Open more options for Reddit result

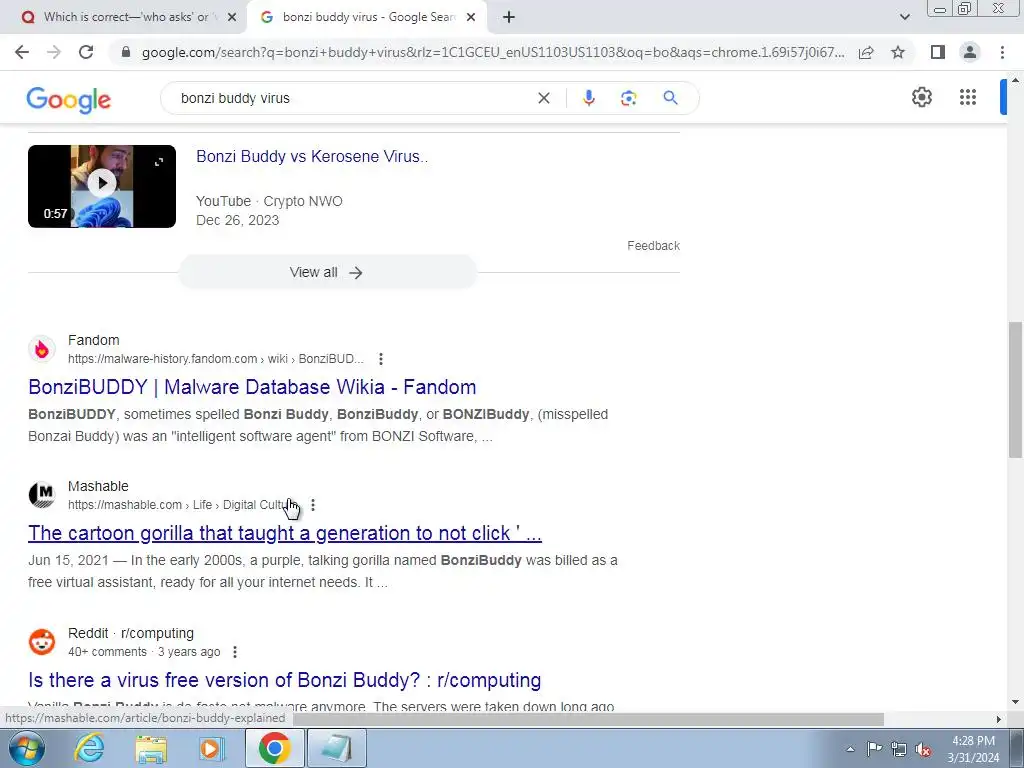[234, 652]
